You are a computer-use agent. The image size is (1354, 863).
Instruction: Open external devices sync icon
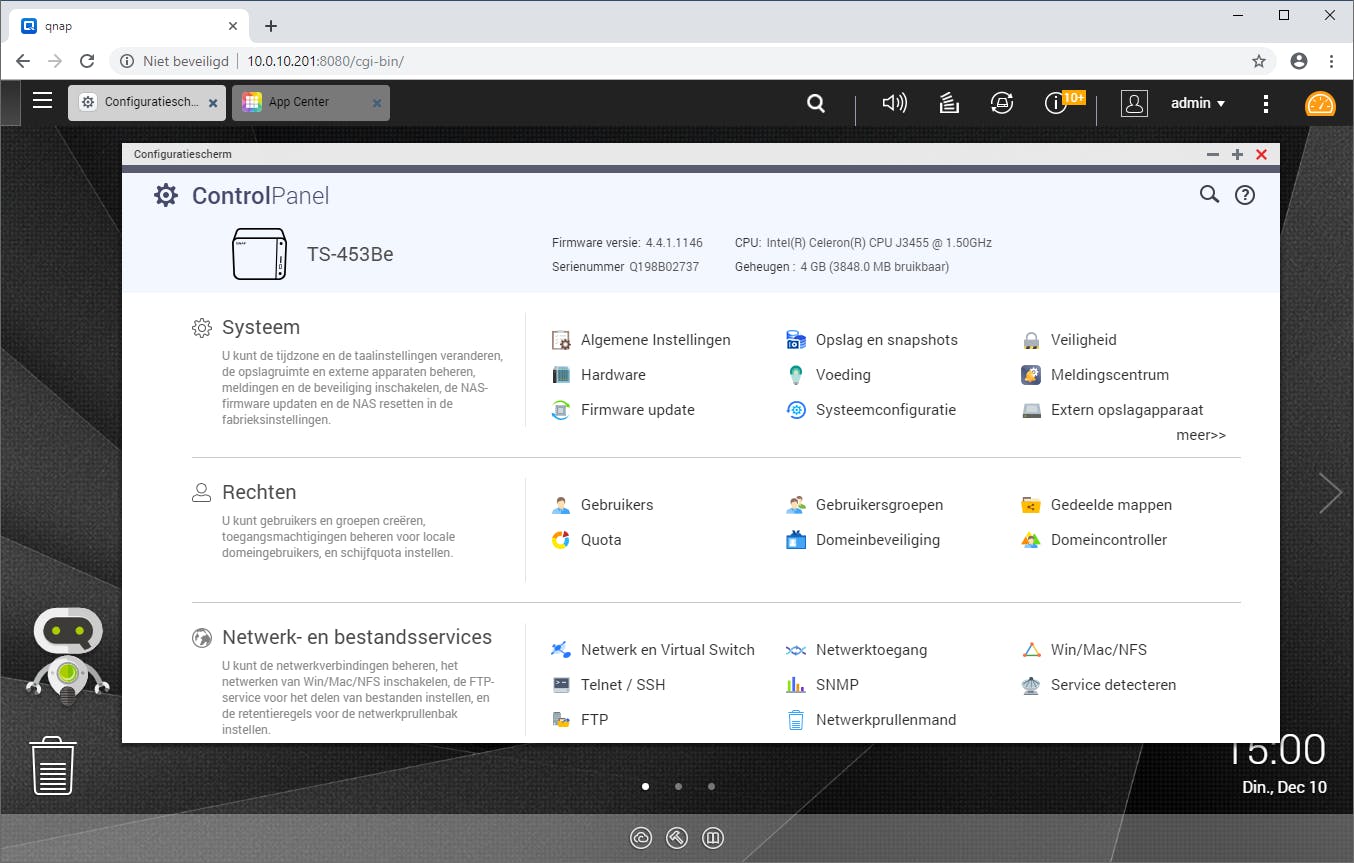[x=1001, y=103]
